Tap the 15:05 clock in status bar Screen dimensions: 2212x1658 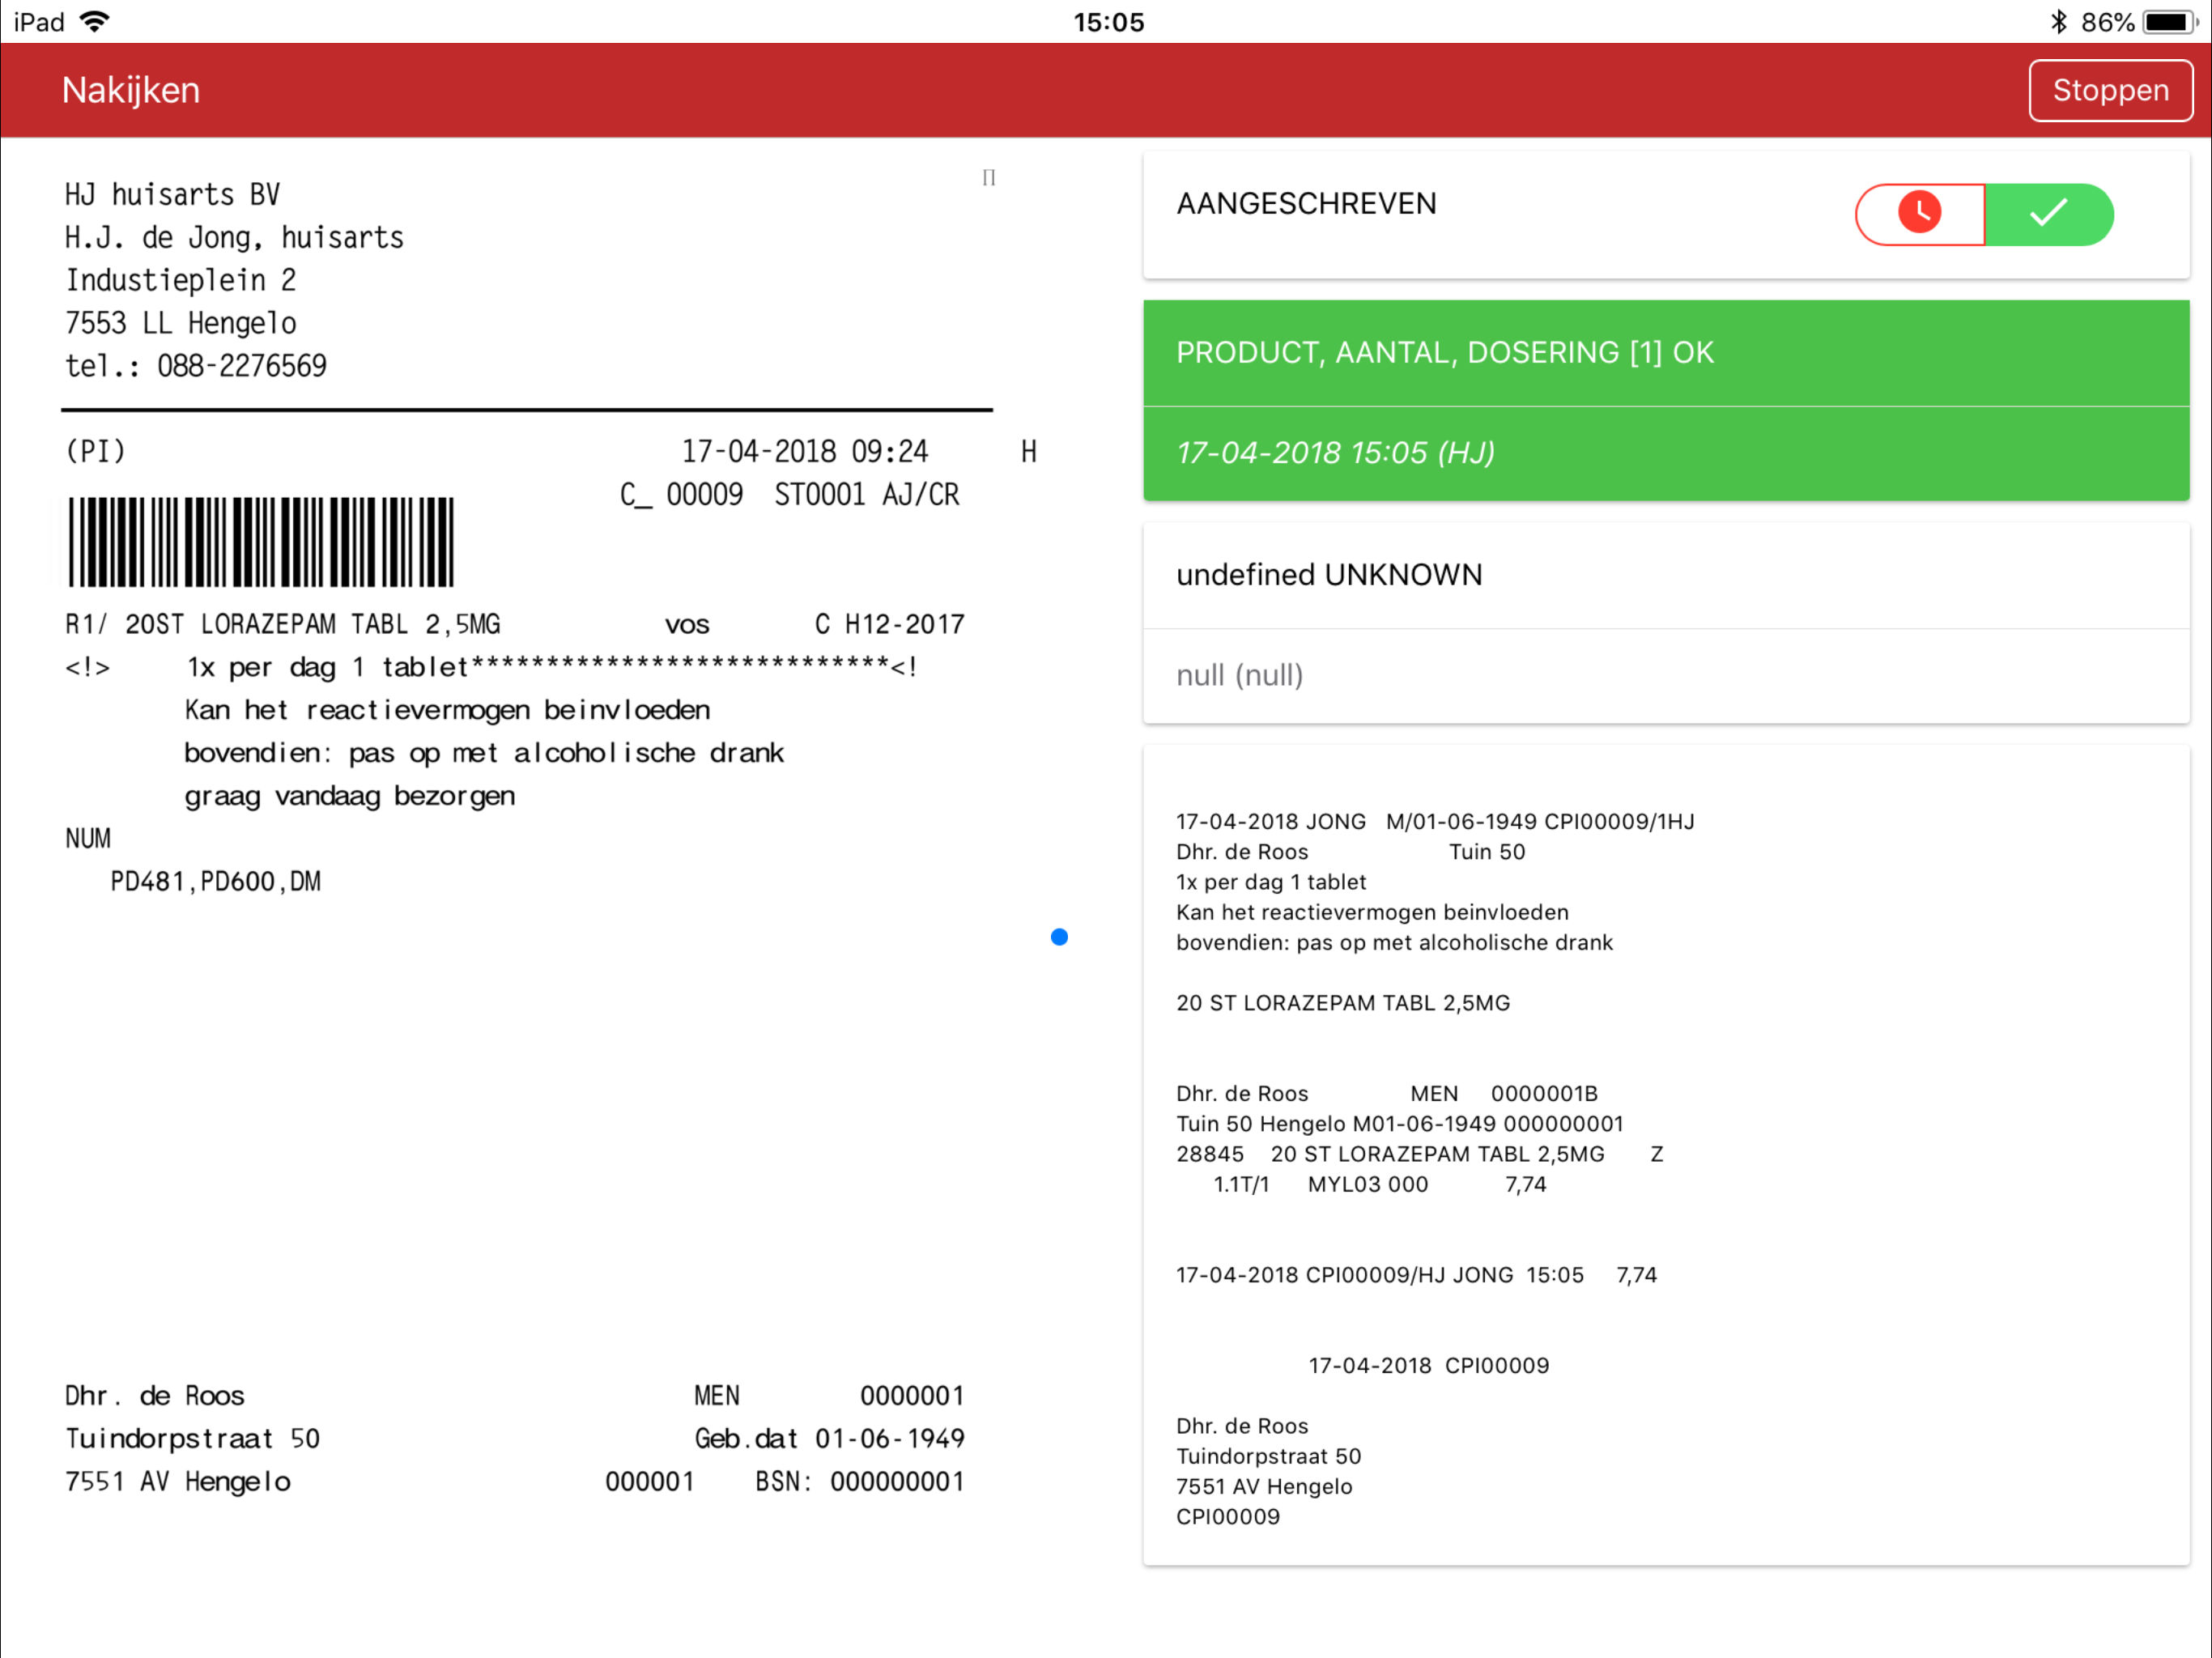(1108, 22)
